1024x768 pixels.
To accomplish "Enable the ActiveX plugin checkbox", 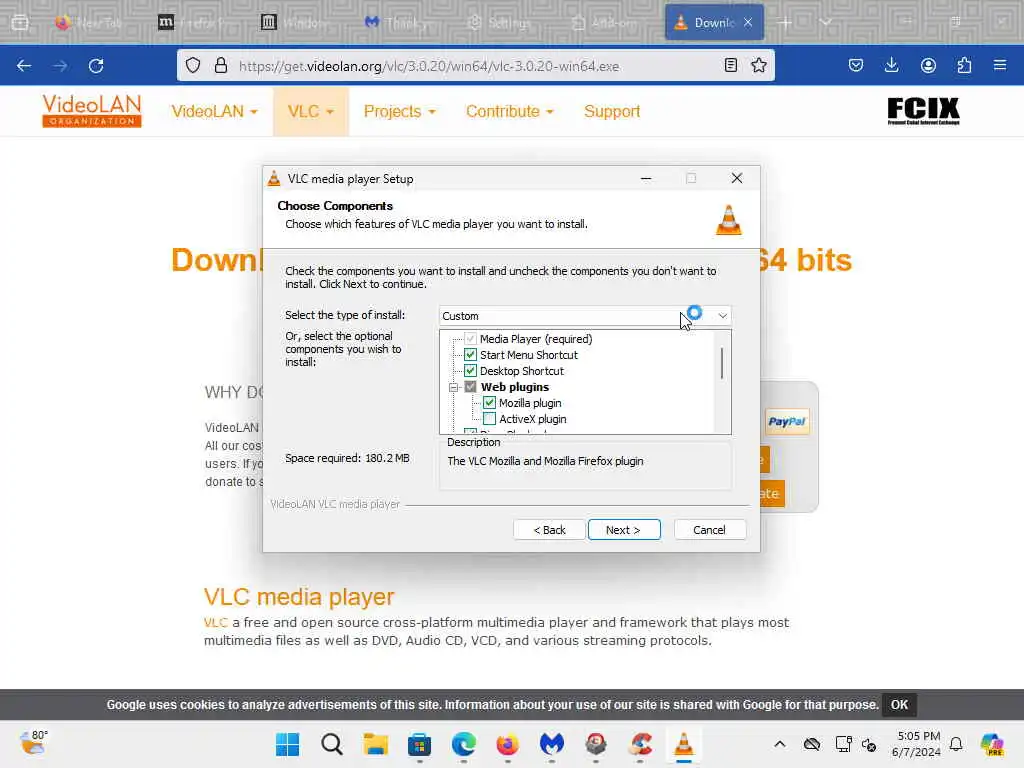I will pyautogui.click(x=489, y=419).
